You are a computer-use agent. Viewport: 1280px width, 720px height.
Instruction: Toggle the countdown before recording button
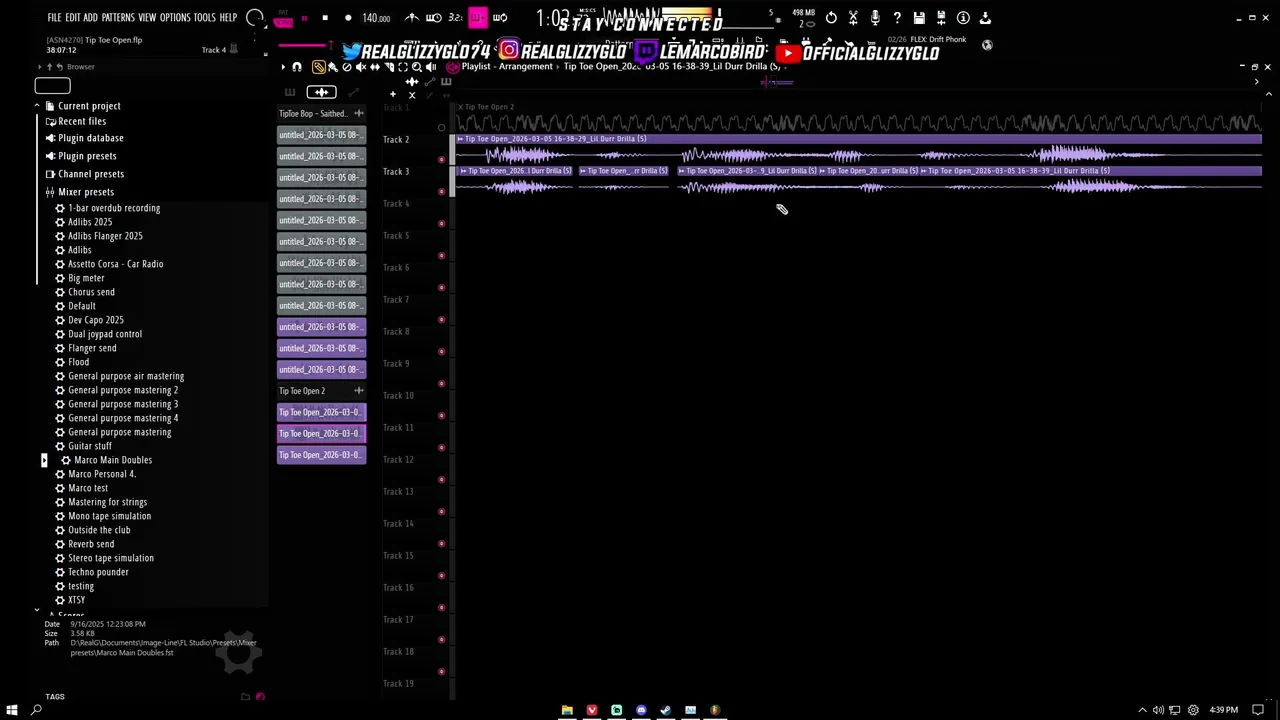tap(455, 18)
